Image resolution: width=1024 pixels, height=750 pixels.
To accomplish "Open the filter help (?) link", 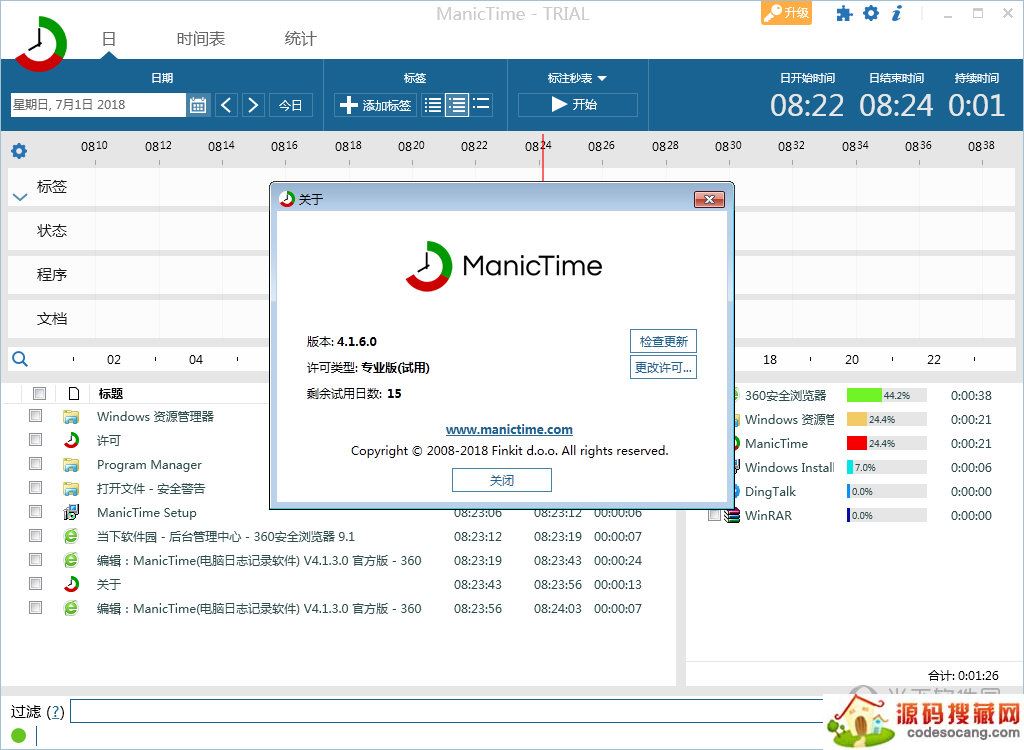I will (x=56, y=712).
